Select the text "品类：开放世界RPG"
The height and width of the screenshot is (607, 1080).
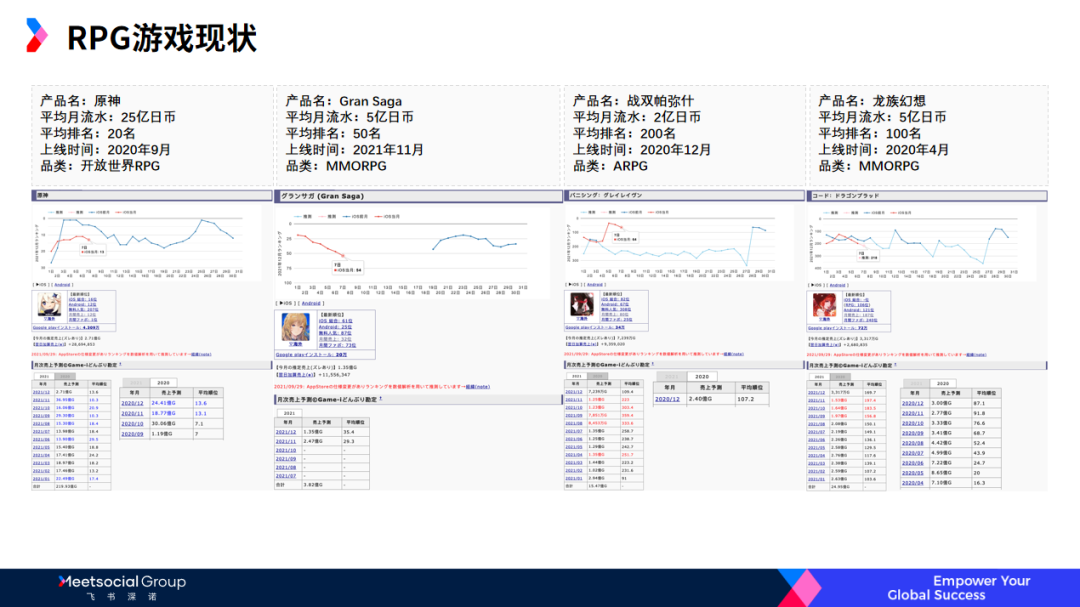[100, 166]
